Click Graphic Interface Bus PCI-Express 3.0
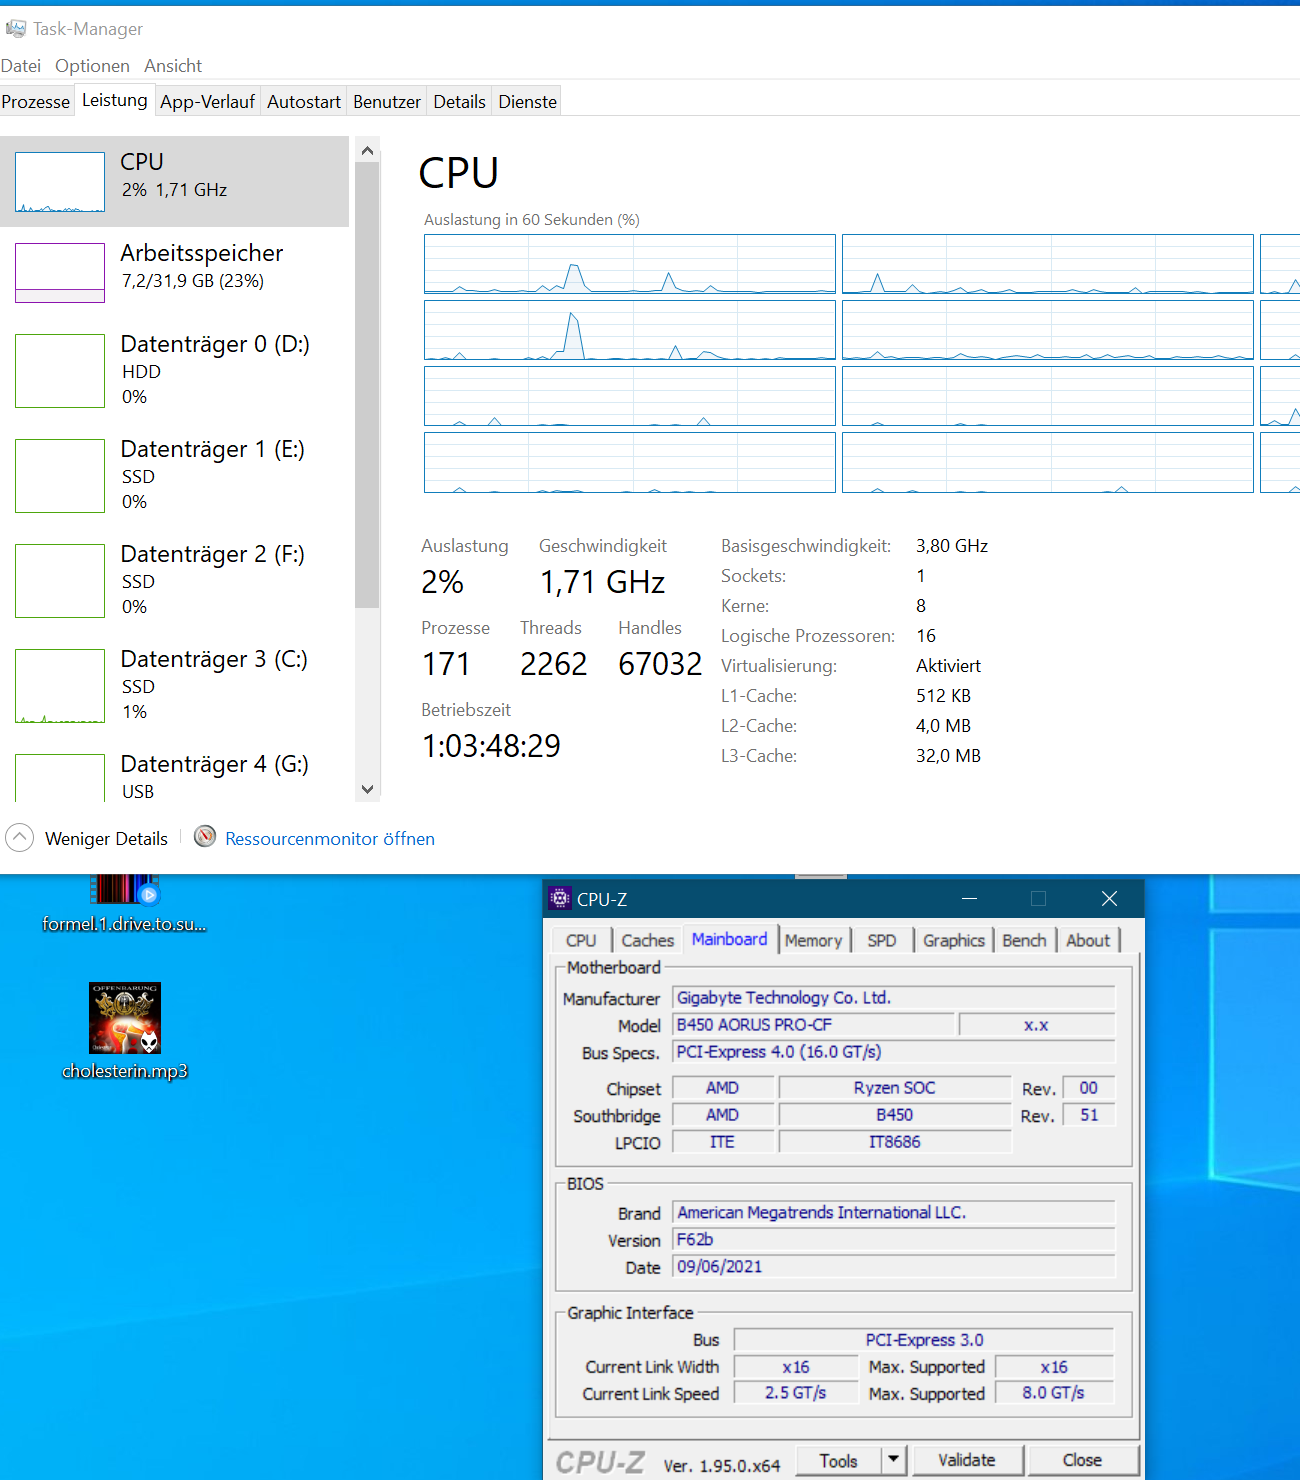This screenshot has width=1300, height=1480. point(924,1340)
